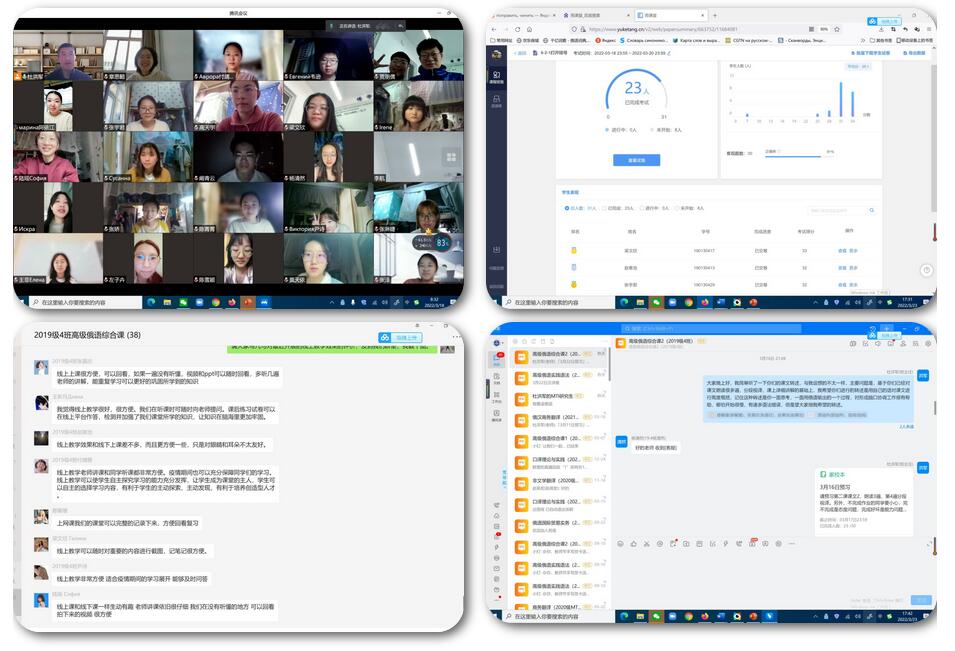Viewport: 955px width, 651px height.
Task: Open the group settings gear in the messenger chat header
Action: [x=928, y=343]
